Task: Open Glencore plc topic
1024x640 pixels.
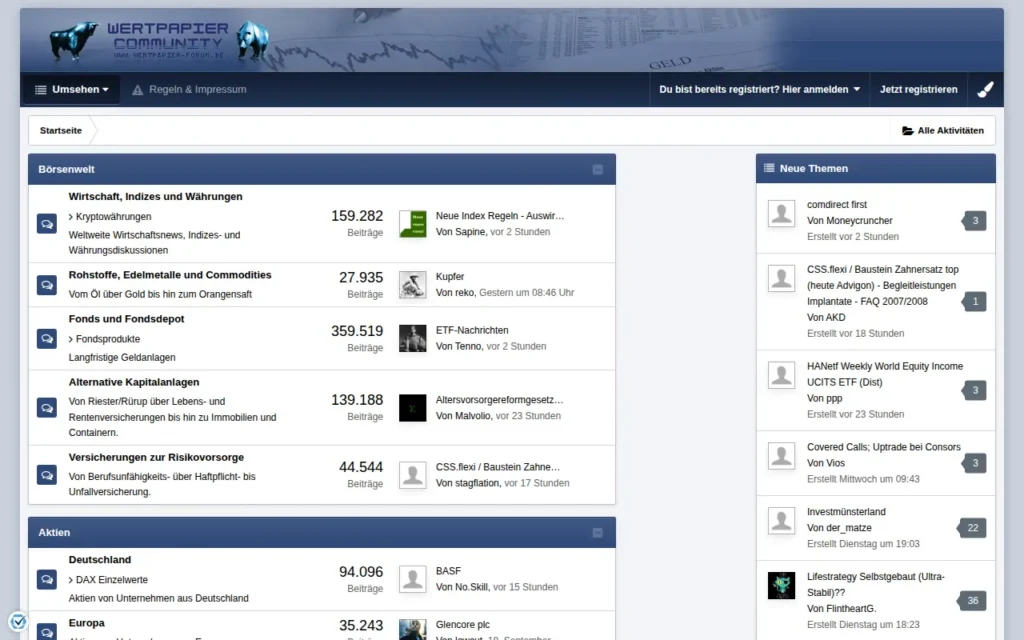Action: coord(462,624)
